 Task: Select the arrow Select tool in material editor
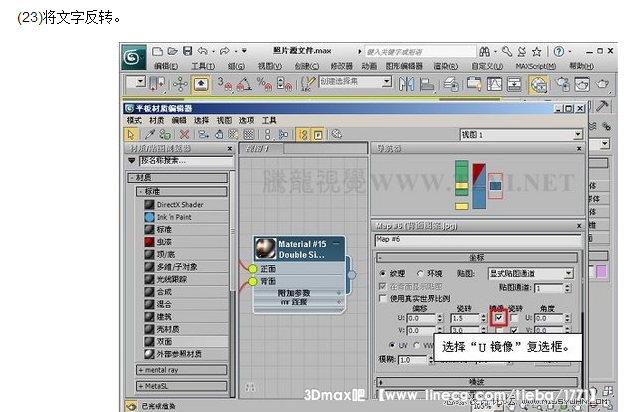[130, 135]
